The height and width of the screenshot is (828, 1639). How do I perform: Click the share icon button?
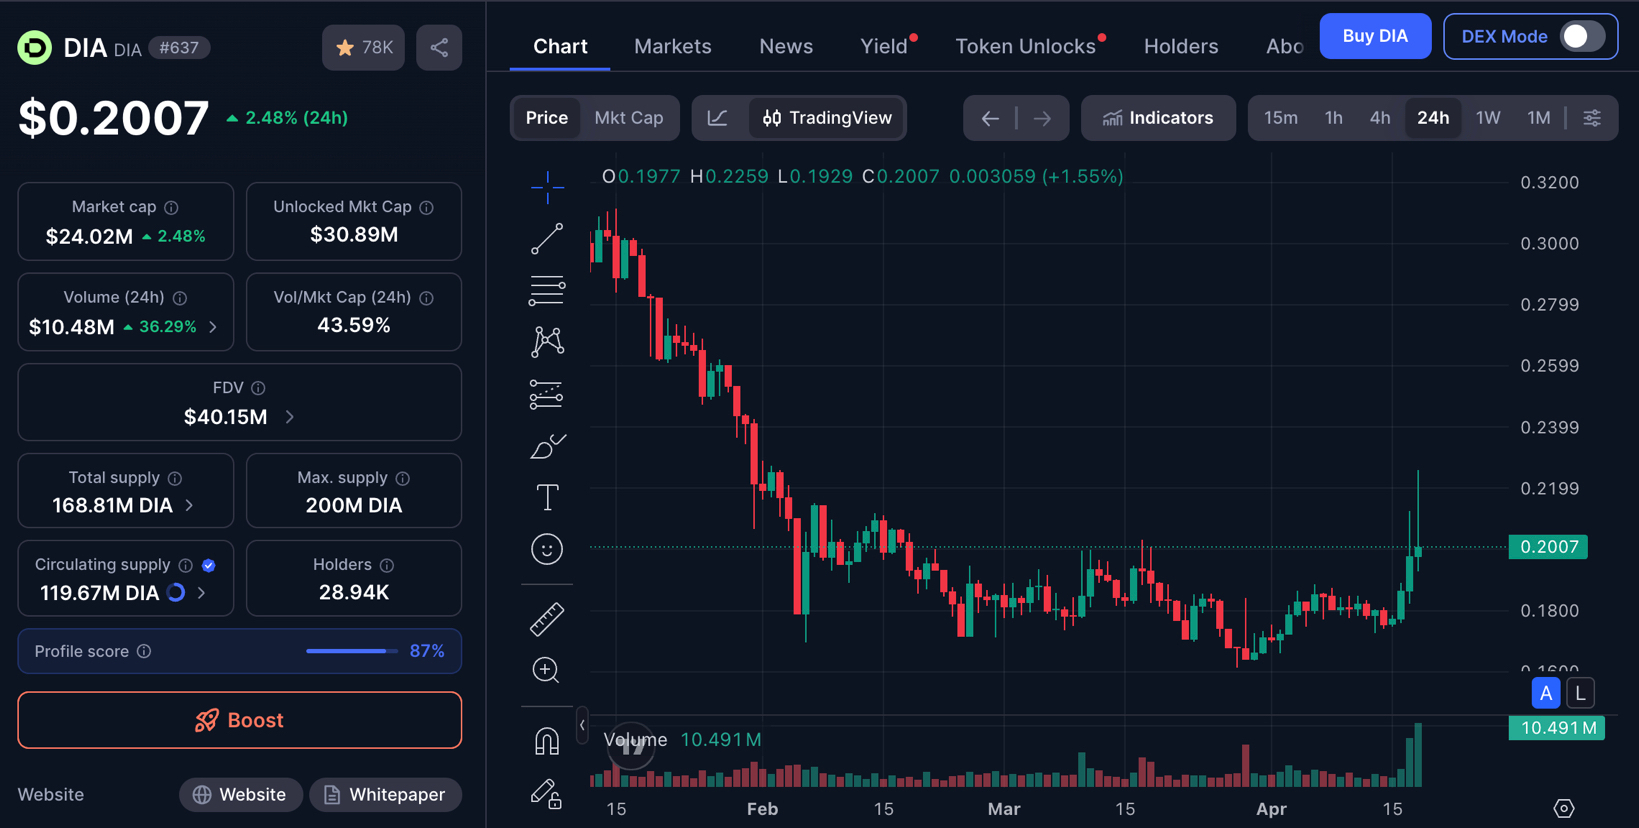(439, 47)
